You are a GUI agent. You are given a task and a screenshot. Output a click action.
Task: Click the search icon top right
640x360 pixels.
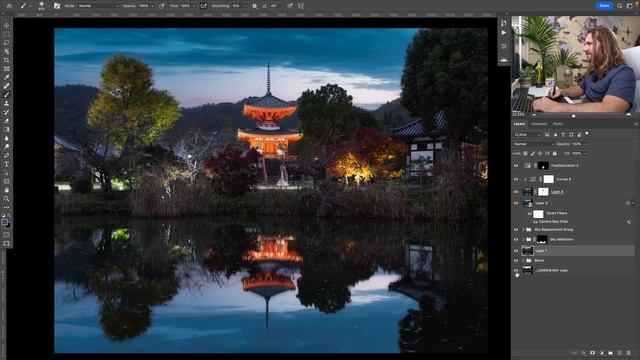tap(620, 6)
